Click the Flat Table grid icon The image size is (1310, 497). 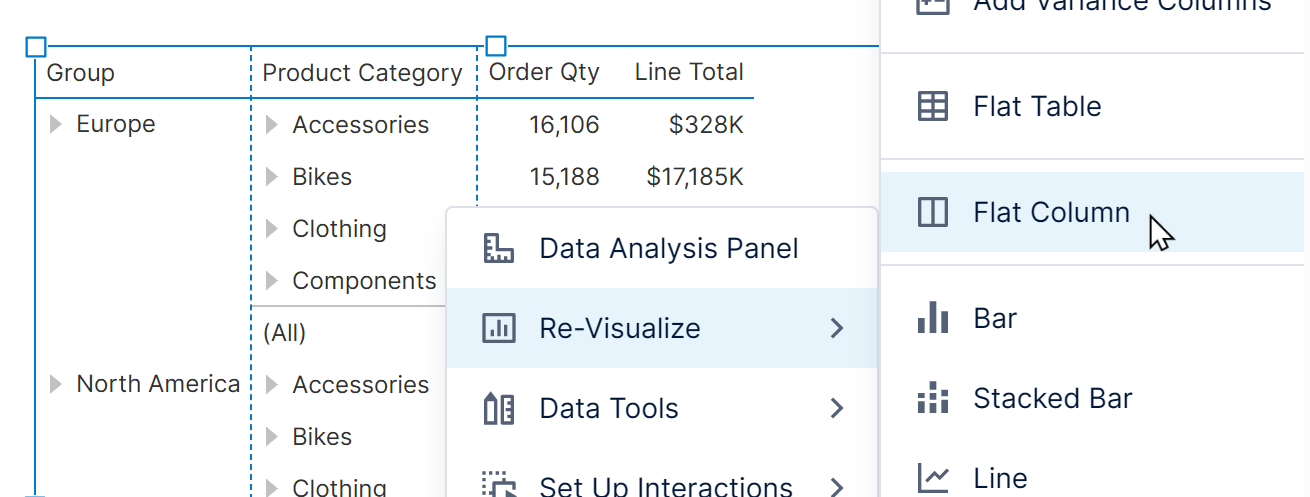tap(933, 107)
